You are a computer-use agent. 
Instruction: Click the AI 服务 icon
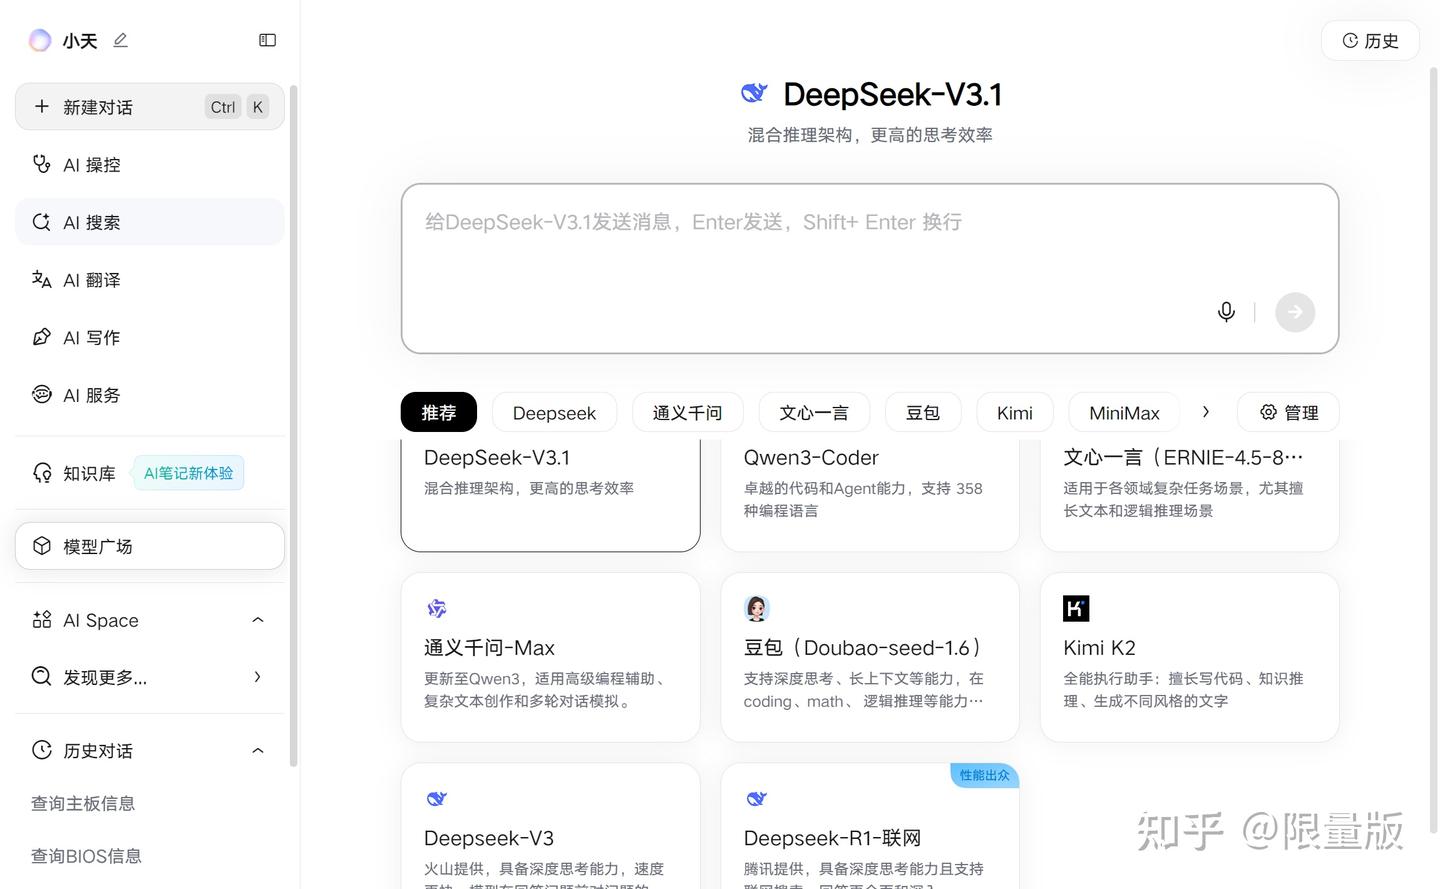[x=41, y=394]
